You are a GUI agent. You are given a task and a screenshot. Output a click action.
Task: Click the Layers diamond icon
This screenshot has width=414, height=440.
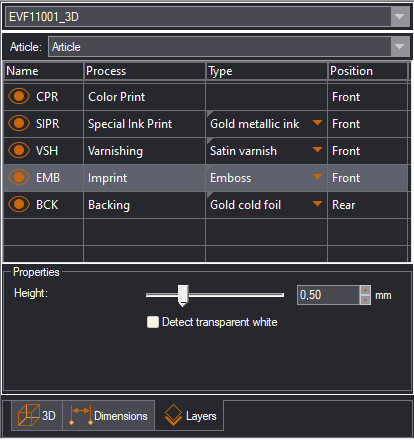173,415
